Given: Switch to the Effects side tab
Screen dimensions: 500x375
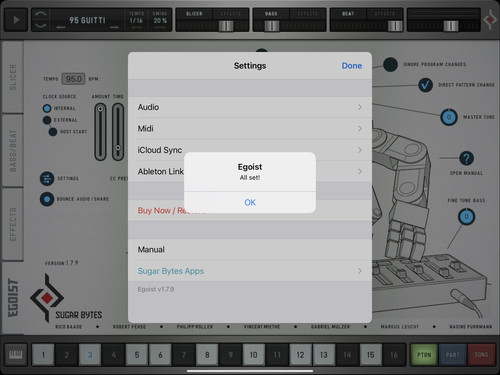Looking at the screenshot, I should [13, 224].
